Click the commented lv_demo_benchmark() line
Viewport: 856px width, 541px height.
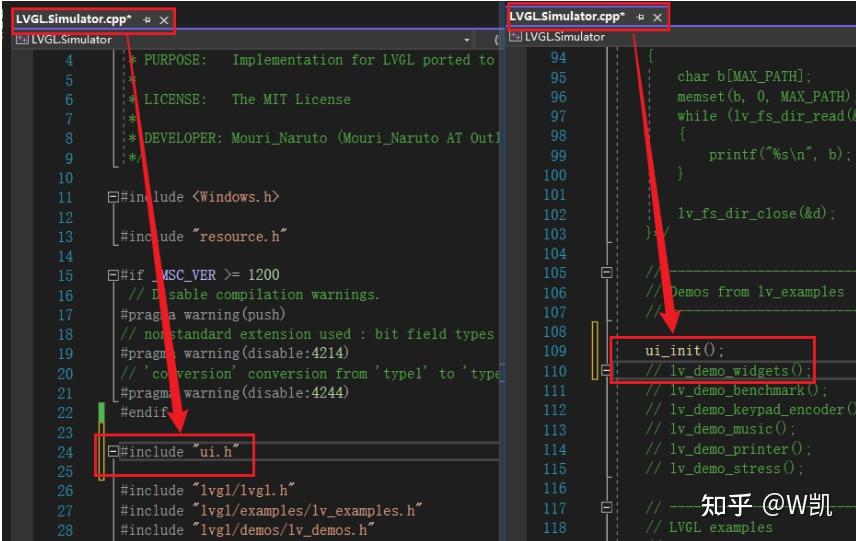coord(736,391)
